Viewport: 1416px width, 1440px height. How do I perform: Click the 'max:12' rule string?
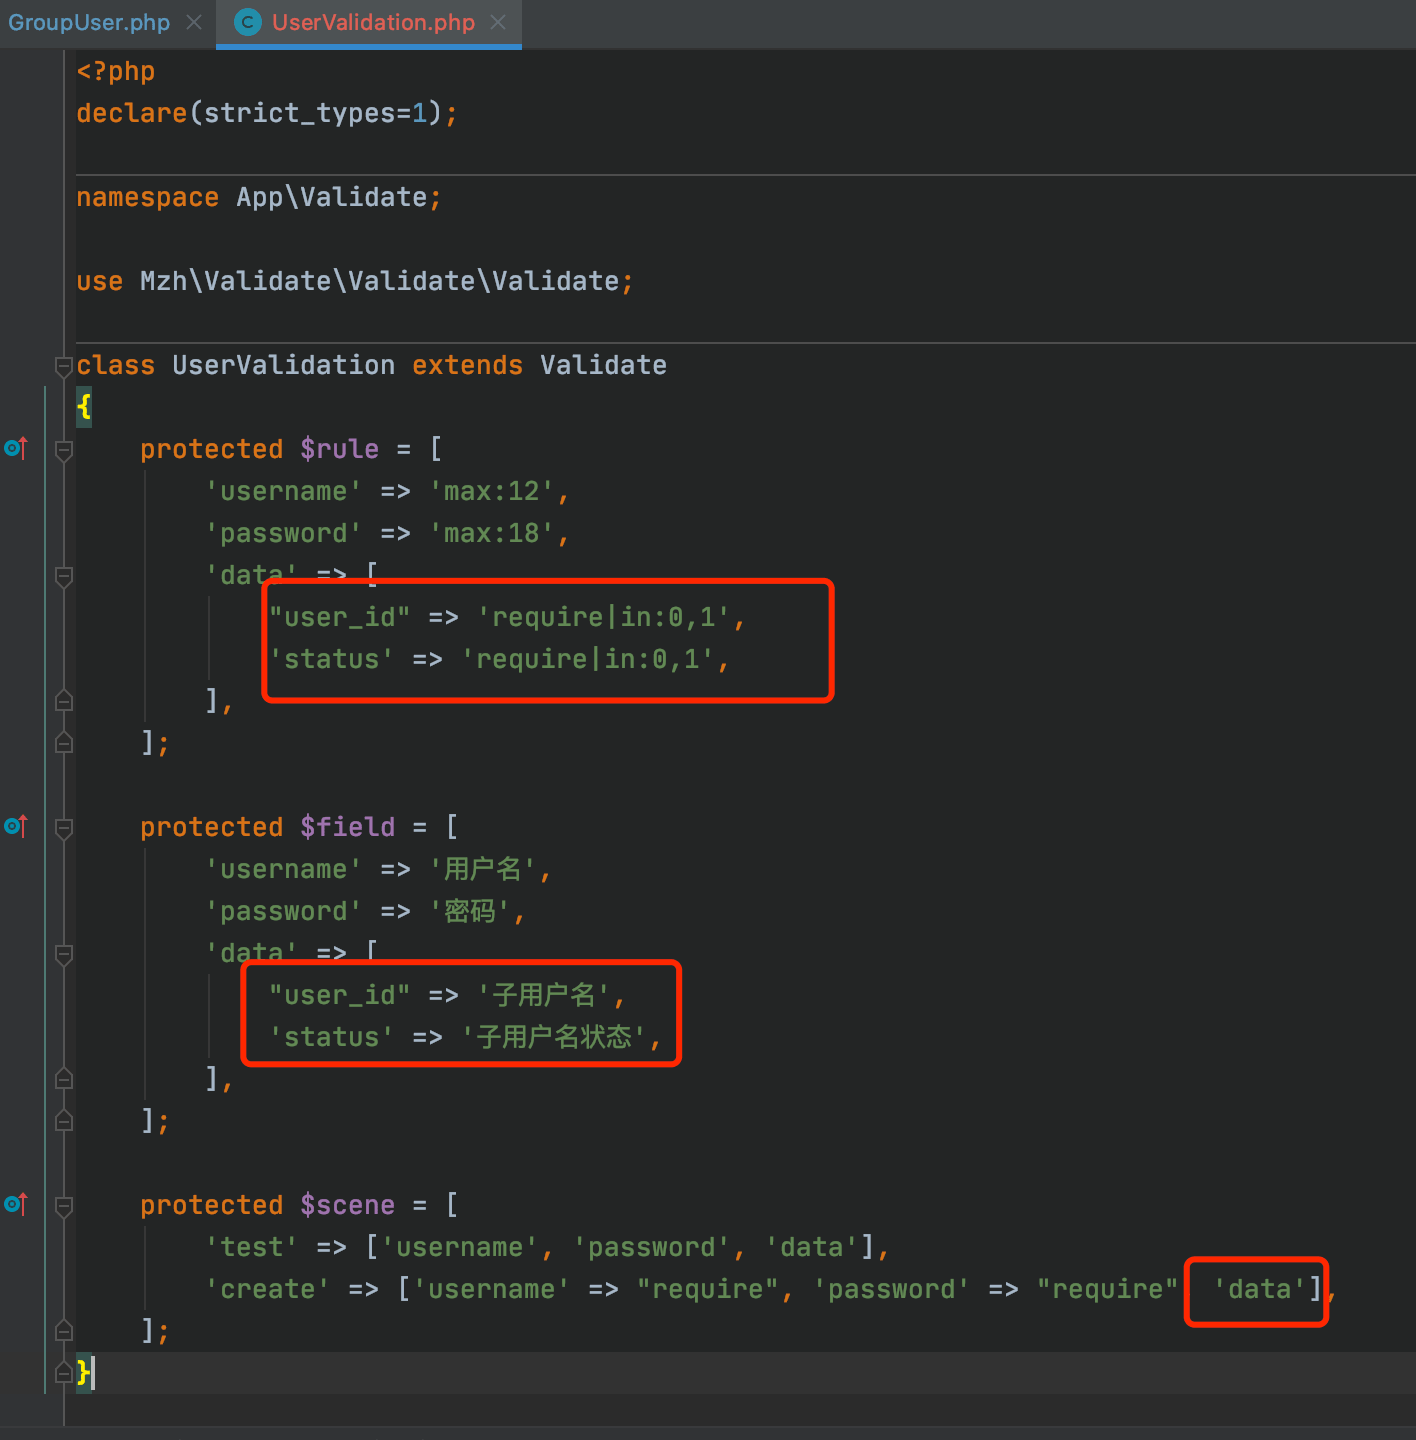[x=492, y=491]
